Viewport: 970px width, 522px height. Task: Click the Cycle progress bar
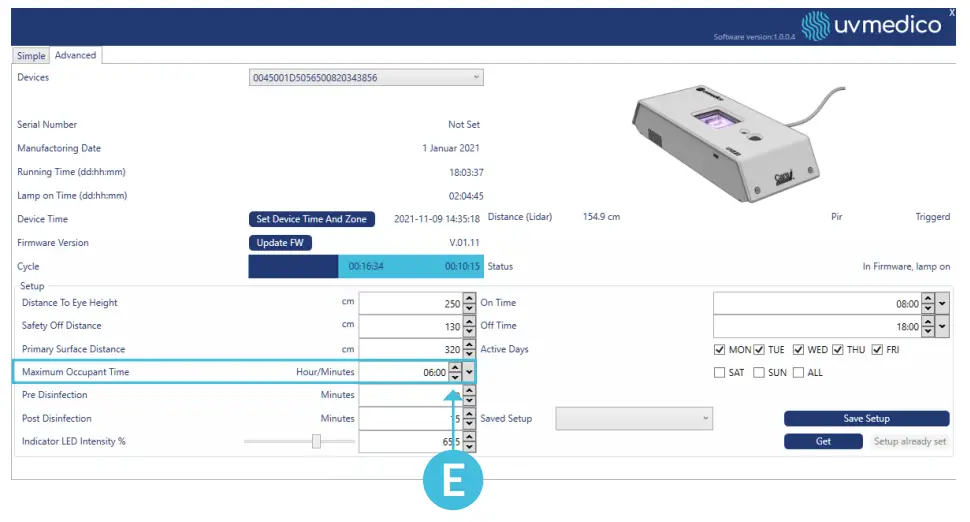click(366, 267)
